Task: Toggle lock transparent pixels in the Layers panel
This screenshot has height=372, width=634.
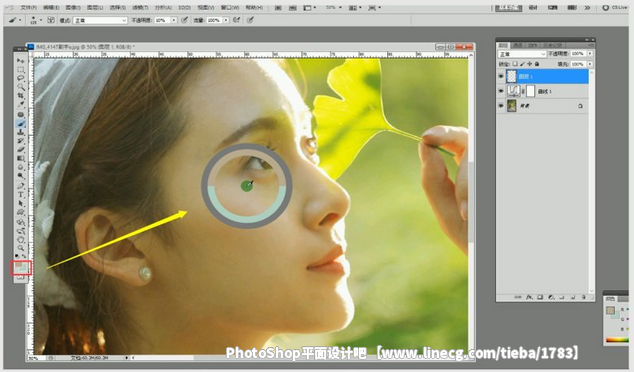Action: click(x=515, y=64)
